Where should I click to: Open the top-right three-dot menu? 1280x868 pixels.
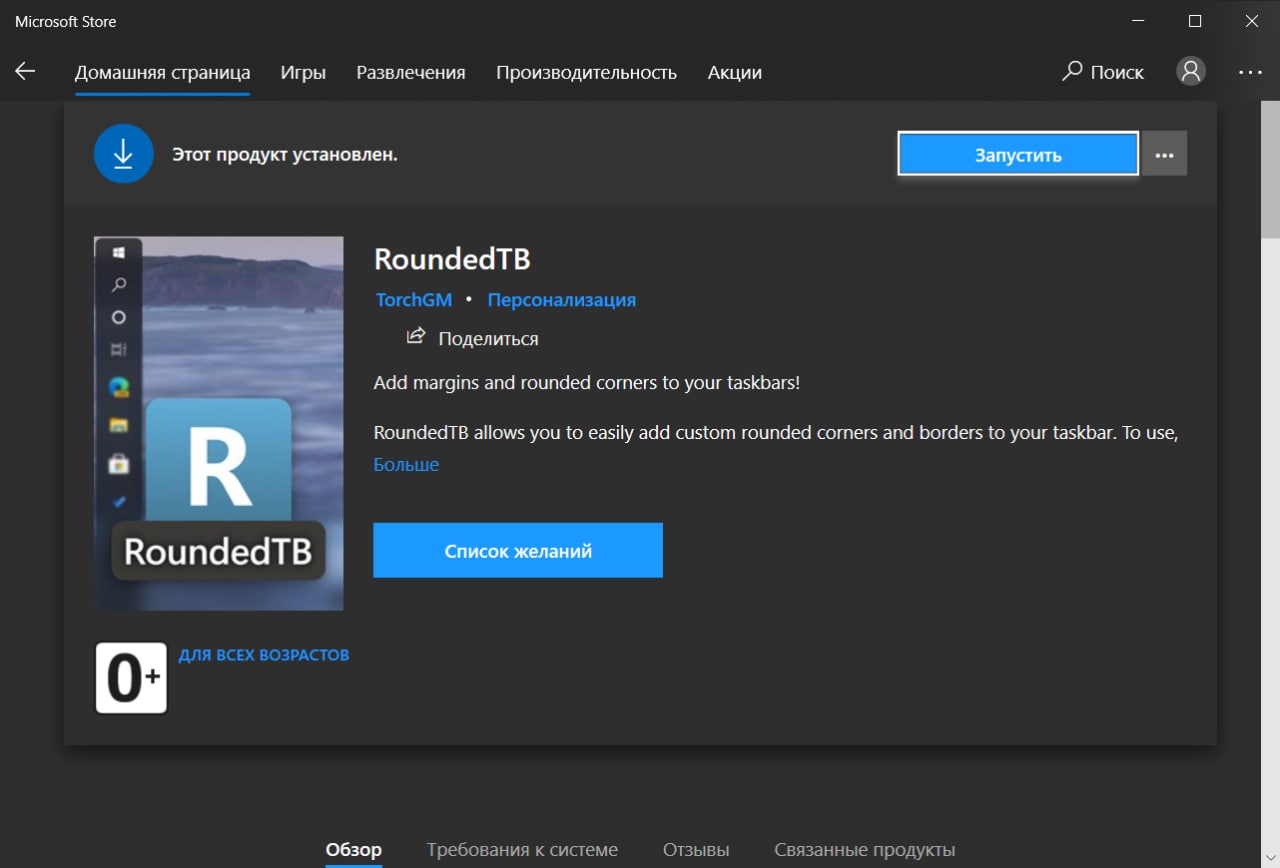pyautogui.click(x=1250, y=72)
